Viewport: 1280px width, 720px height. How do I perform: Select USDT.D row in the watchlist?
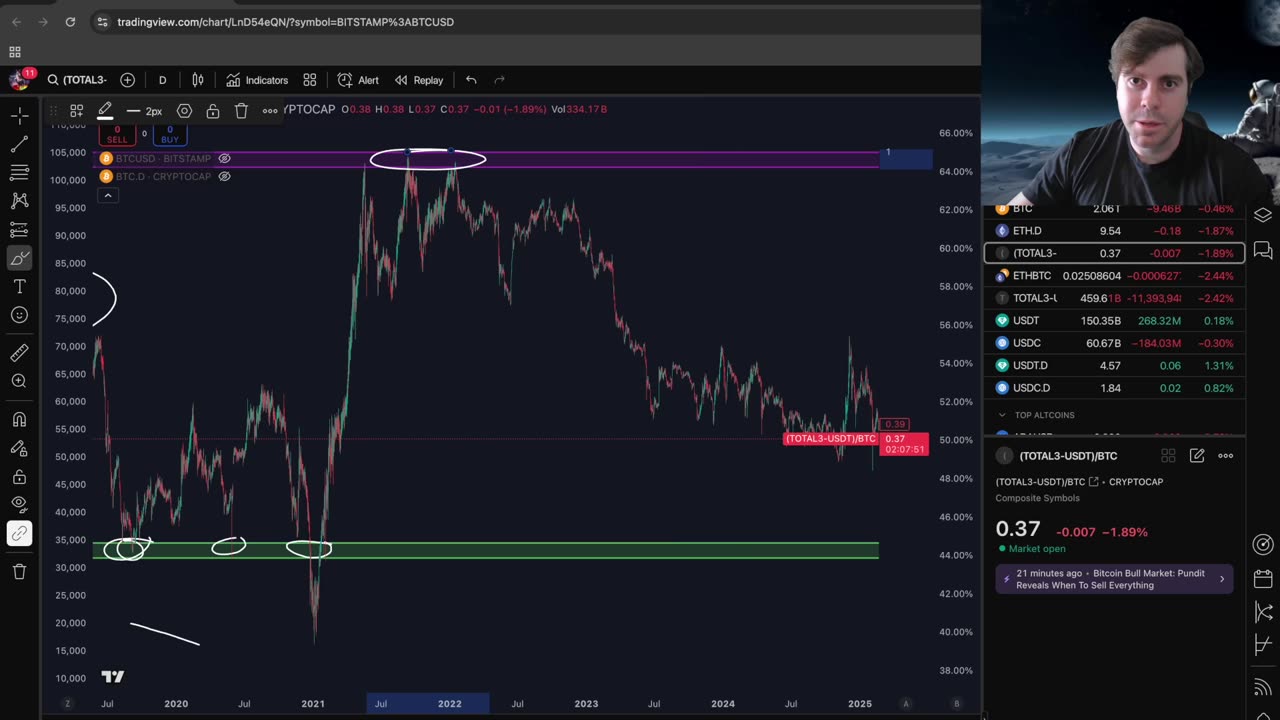point(1115,365)
